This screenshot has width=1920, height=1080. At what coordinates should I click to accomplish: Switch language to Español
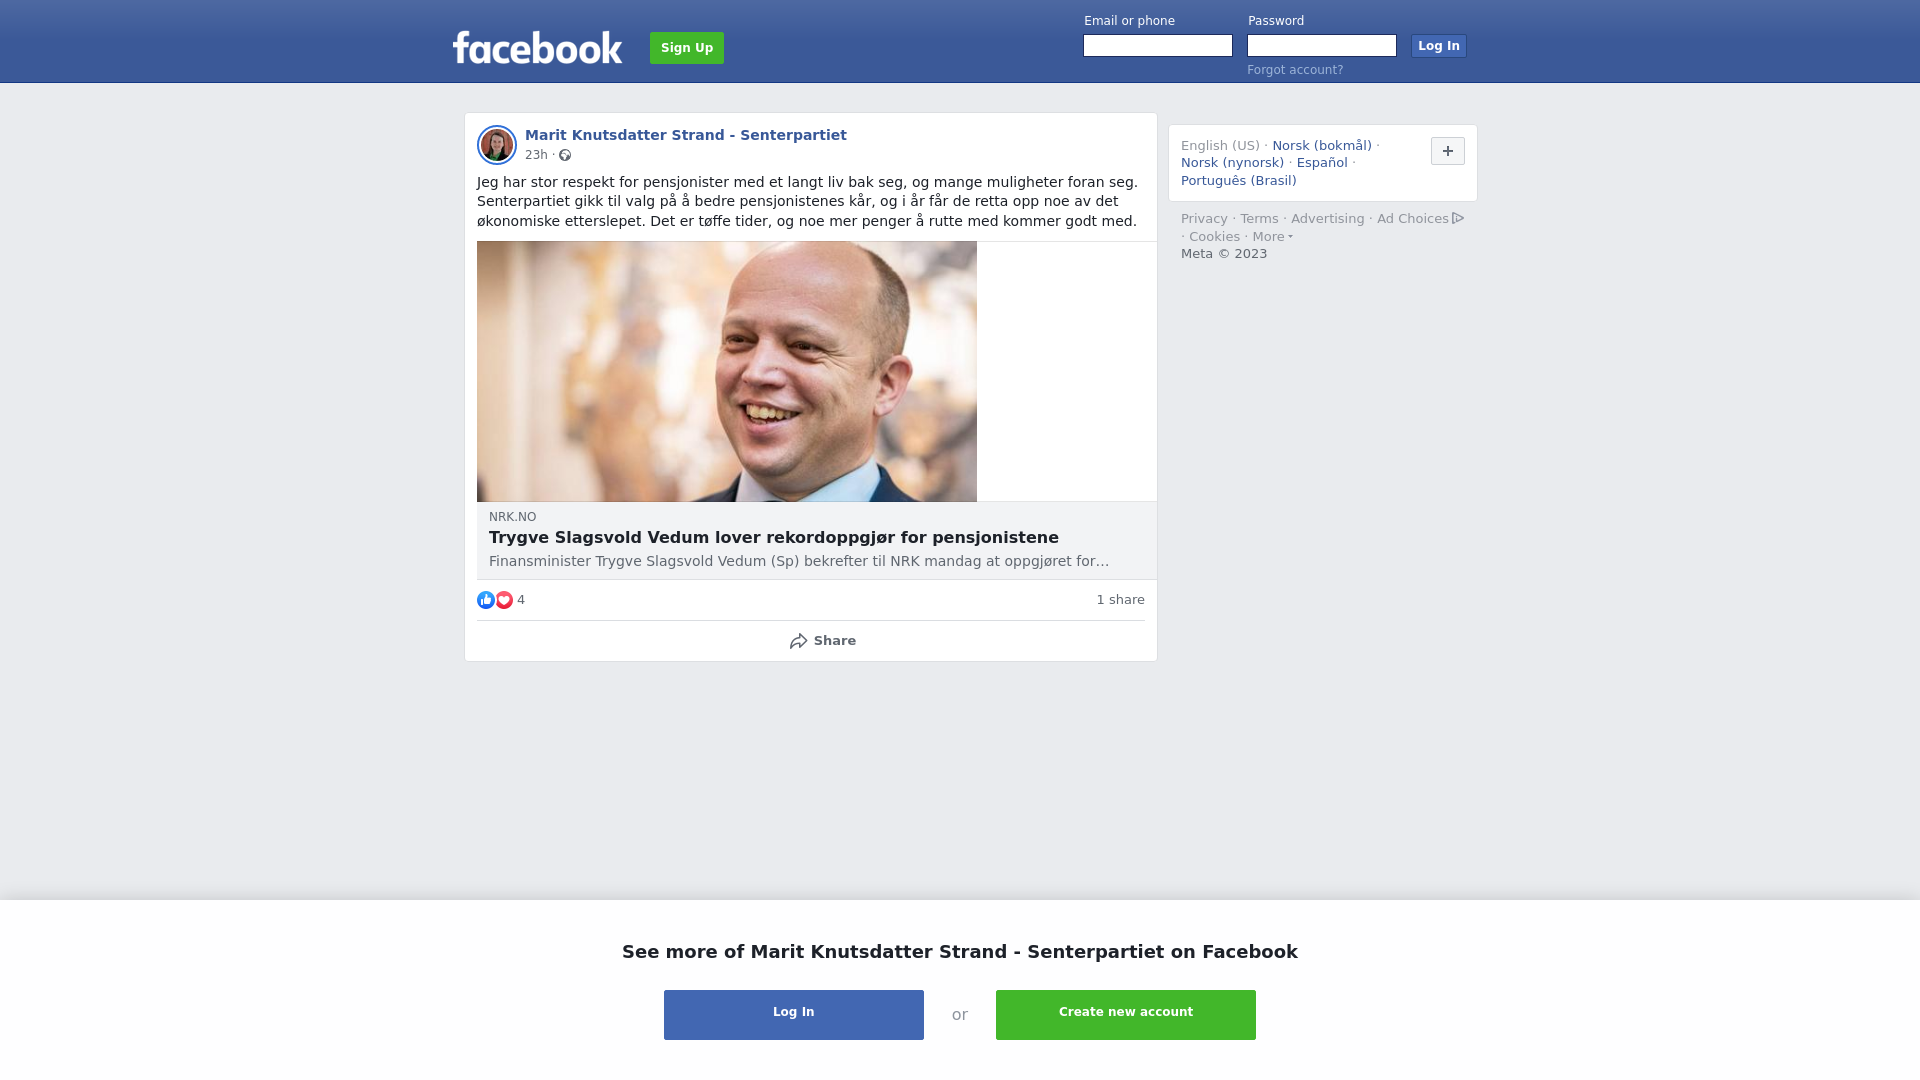(x=1322, y=163)
